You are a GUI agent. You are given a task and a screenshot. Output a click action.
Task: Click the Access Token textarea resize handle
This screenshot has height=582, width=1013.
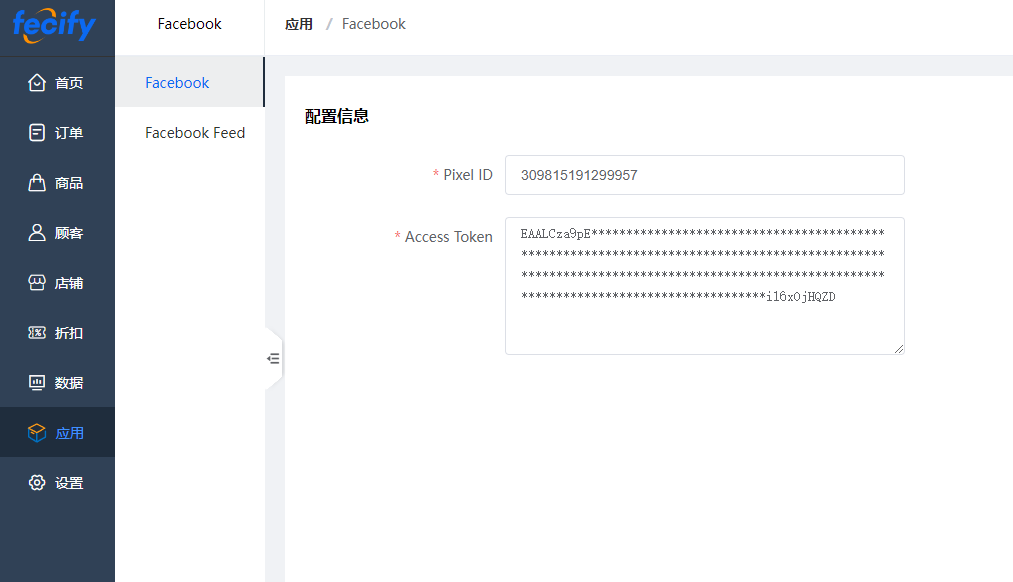pos(899,349)
